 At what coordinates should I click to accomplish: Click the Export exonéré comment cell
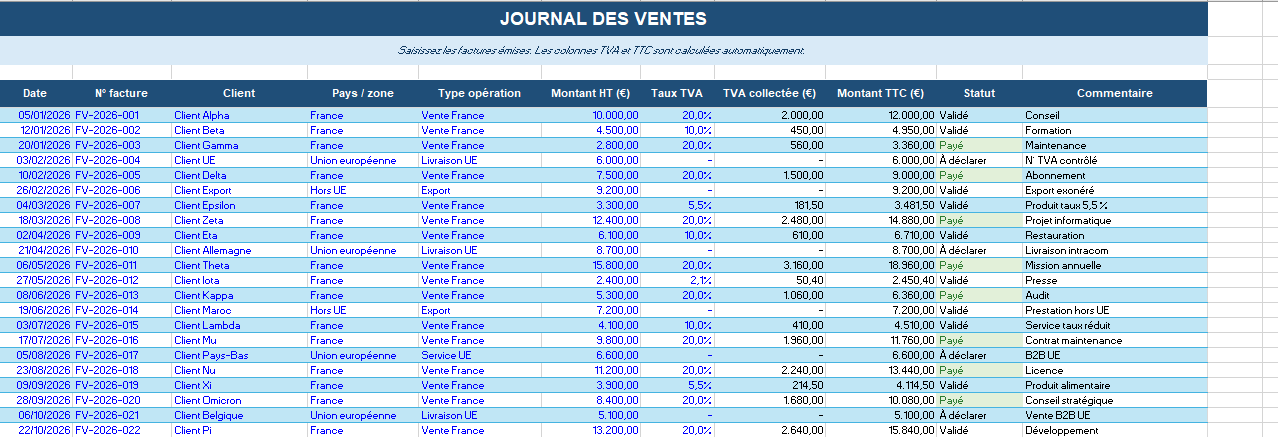pyautogui.click(x=1114, y=190)
